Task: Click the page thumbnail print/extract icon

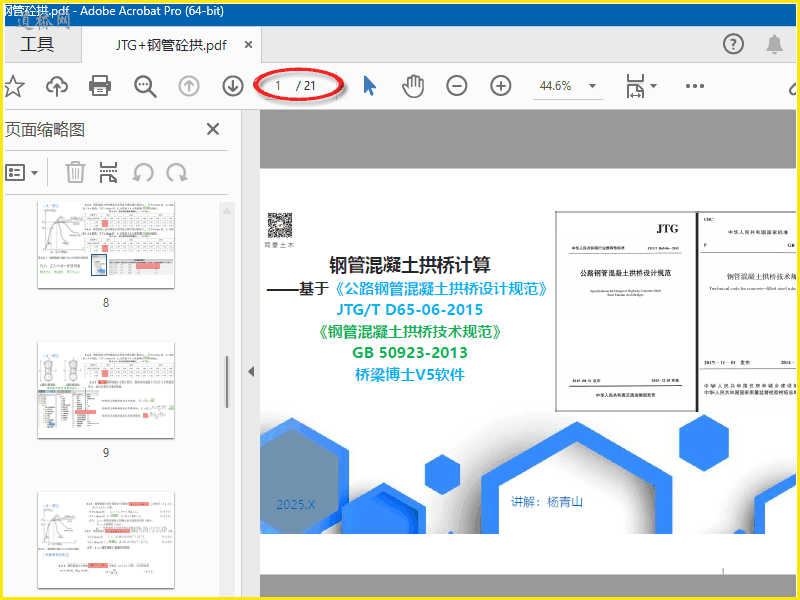Action: coord(108,172)
